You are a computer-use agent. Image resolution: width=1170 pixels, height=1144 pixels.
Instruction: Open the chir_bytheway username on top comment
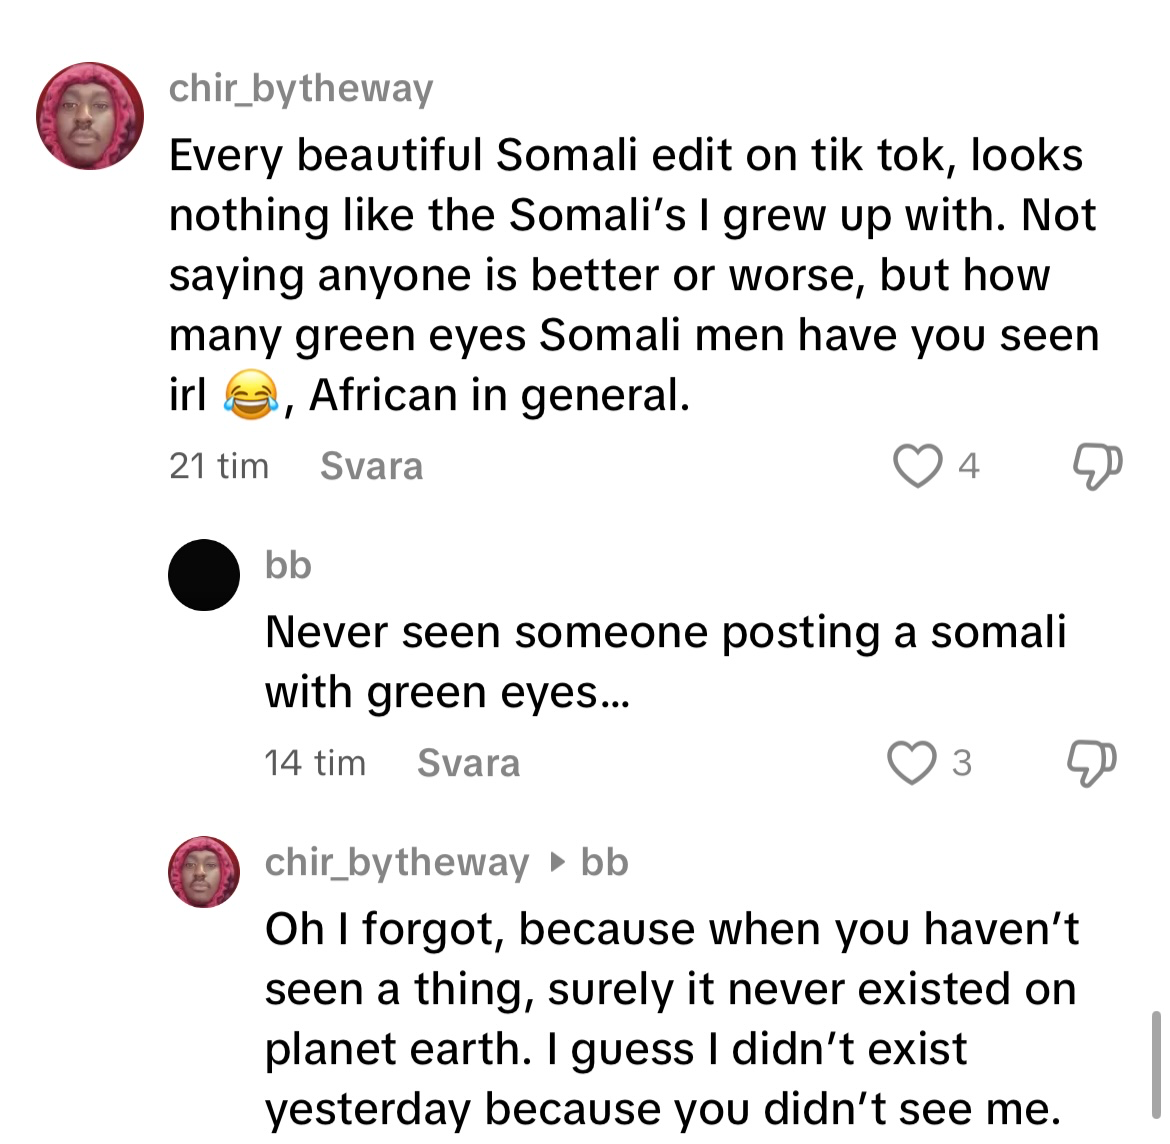301,88
